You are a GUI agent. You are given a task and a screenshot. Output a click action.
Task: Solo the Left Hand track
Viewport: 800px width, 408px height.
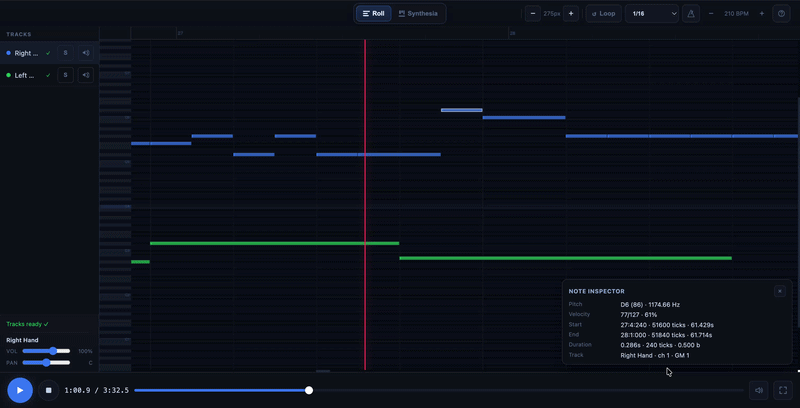65,75
